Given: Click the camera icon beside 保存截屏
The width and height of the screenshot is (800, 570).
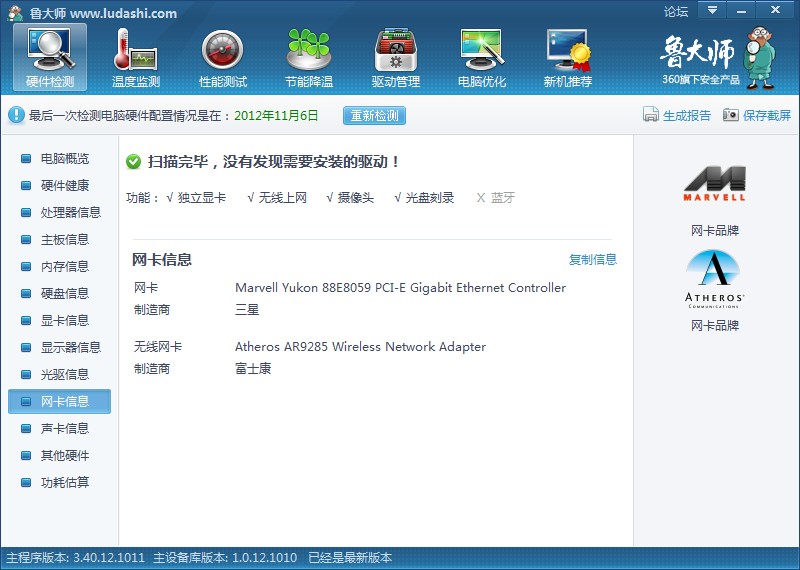Looking at the screenshot, I should click(730, 115).
